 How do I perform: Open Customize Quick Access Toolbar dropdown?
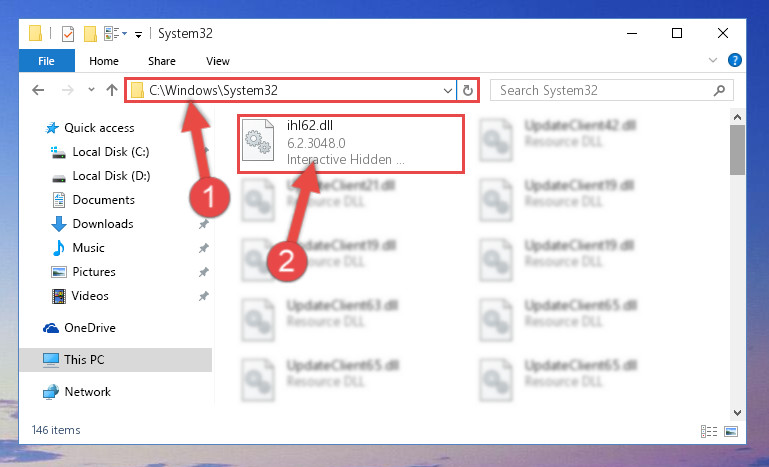pos(139,34)
